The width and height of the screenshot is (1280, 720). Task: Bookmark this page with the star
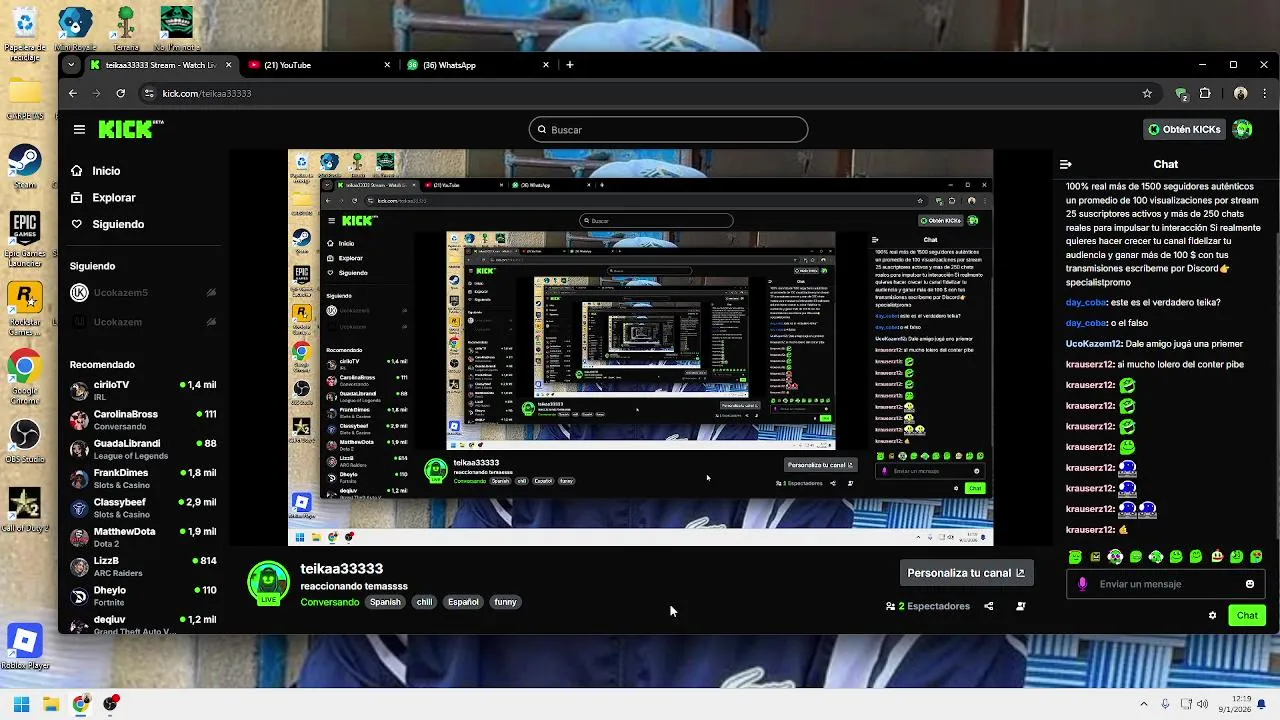pos(1147,93)
